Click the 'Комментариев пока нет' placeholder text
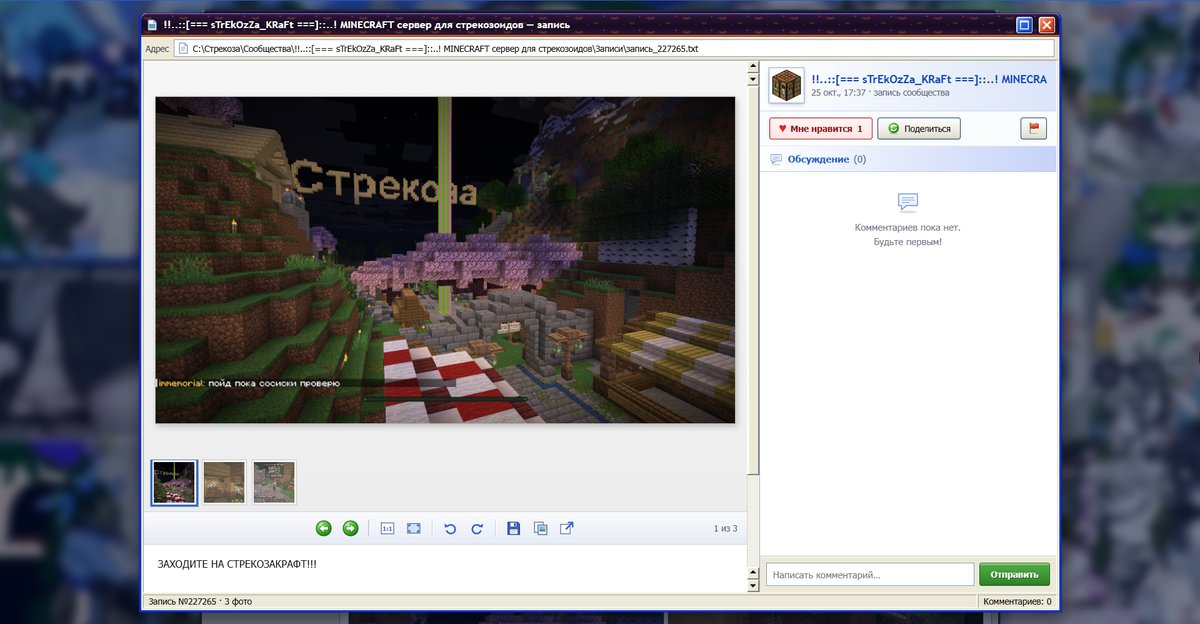The height and width of the screenshot is (624, 1200). pos(908,228)
